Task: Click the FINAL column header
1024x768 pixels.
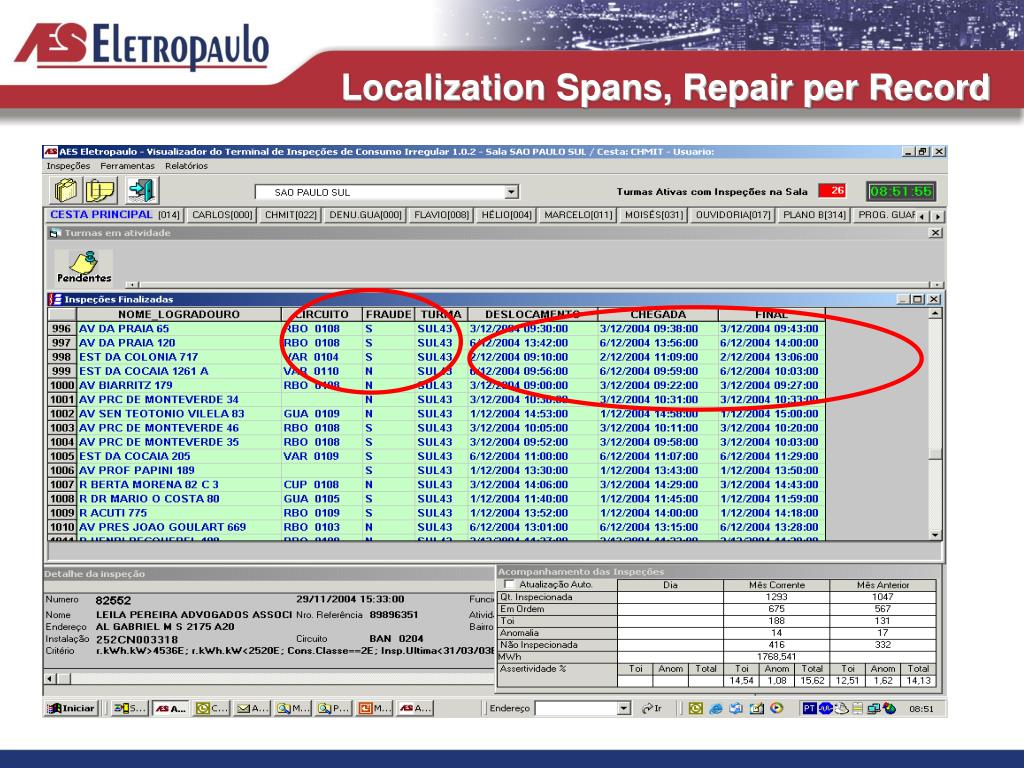Action: click(771, 314)
